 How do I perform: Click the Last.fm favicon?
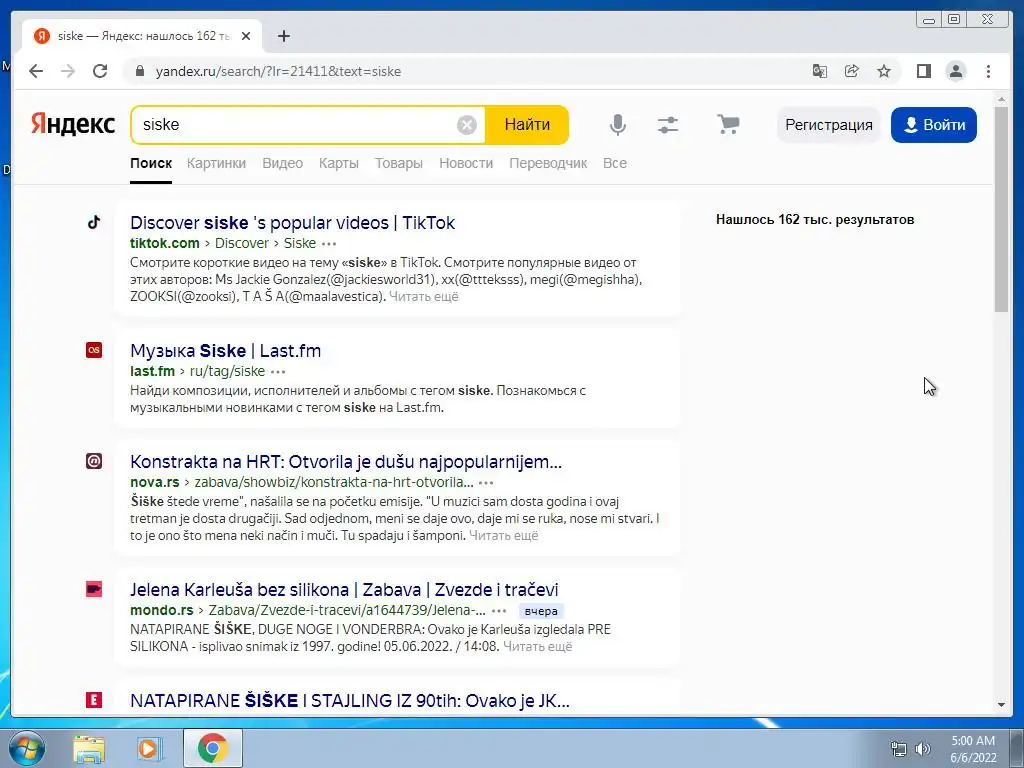94,350
